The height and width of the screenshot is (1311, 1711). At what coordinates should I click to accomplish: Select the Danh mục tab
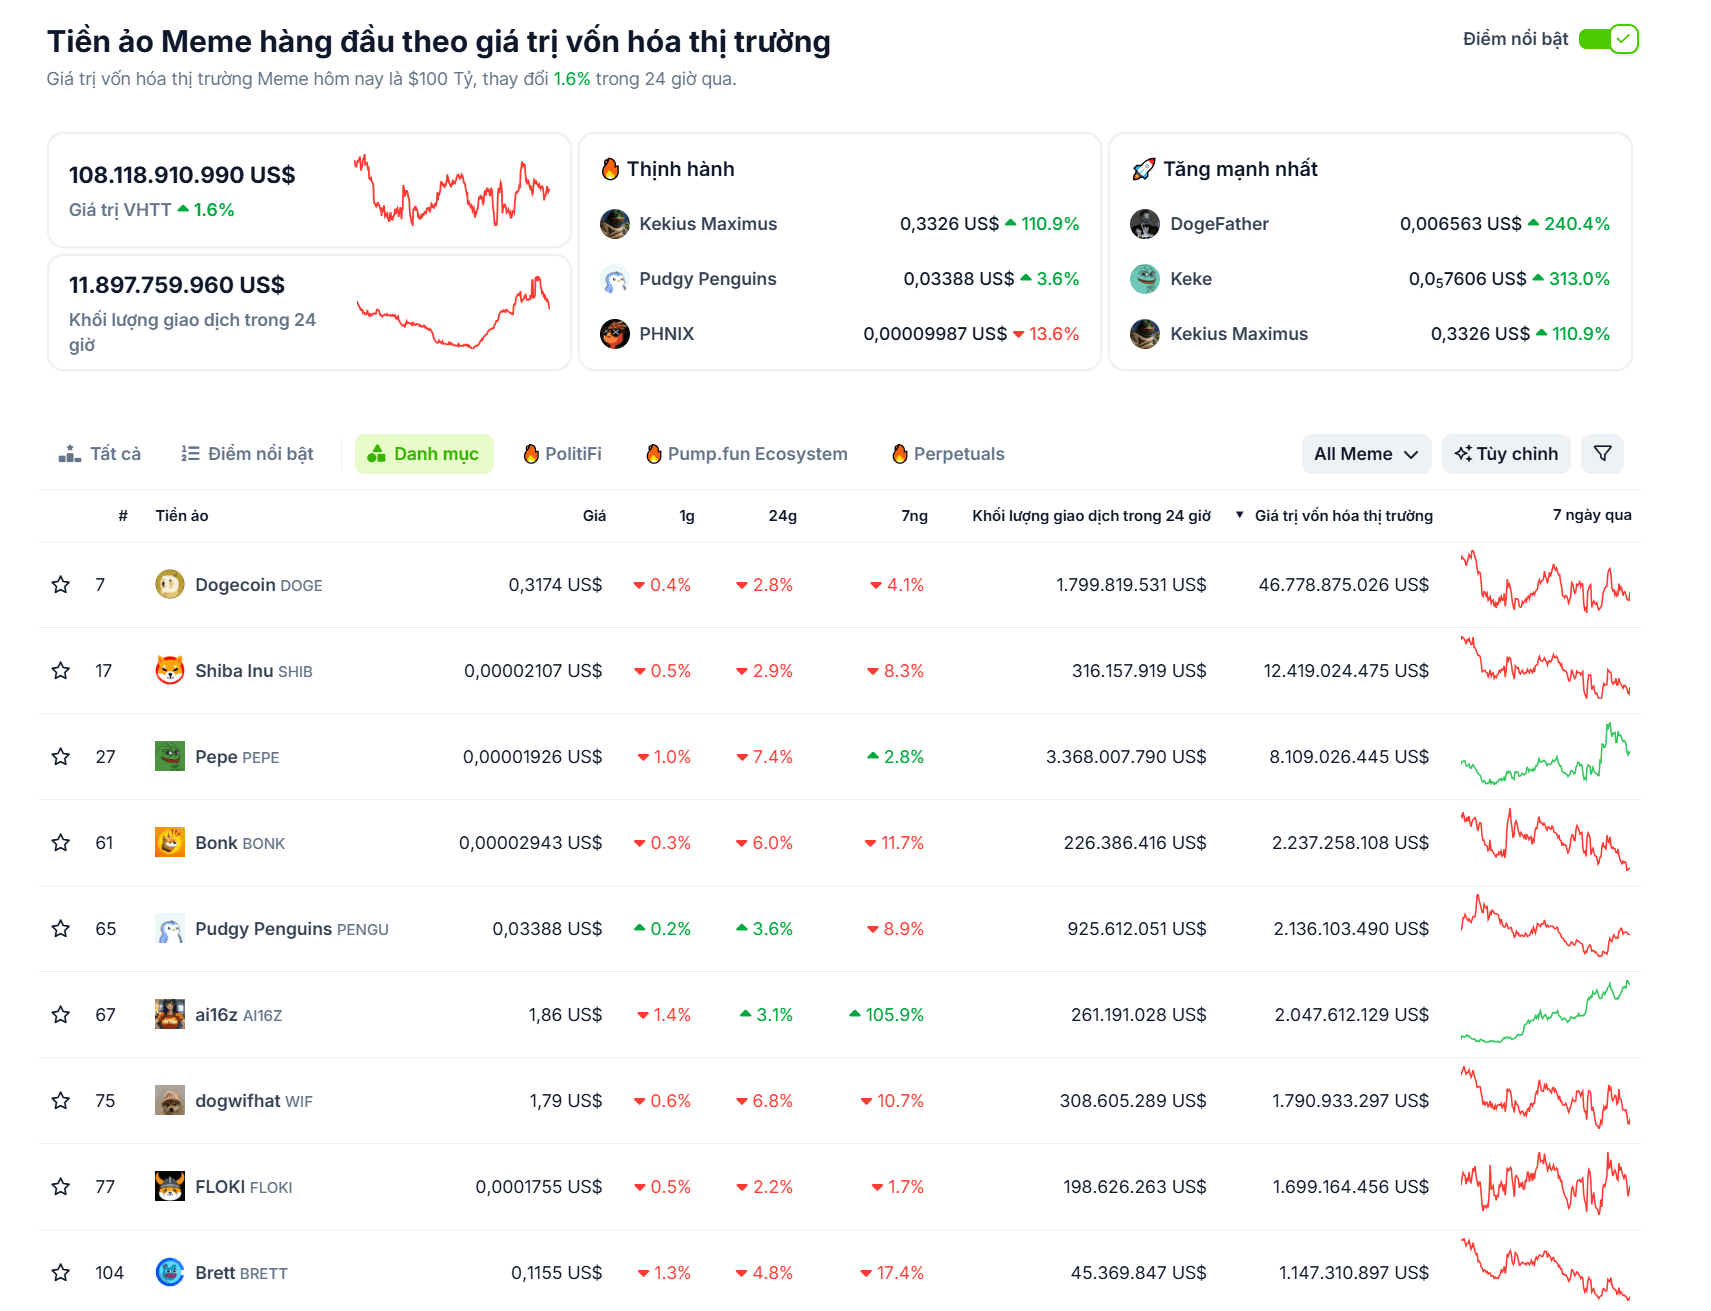coord(424,454)
